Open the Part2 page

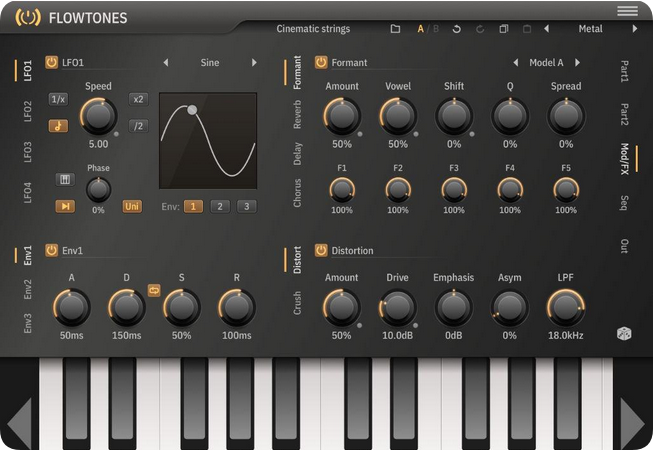point(624,114)
